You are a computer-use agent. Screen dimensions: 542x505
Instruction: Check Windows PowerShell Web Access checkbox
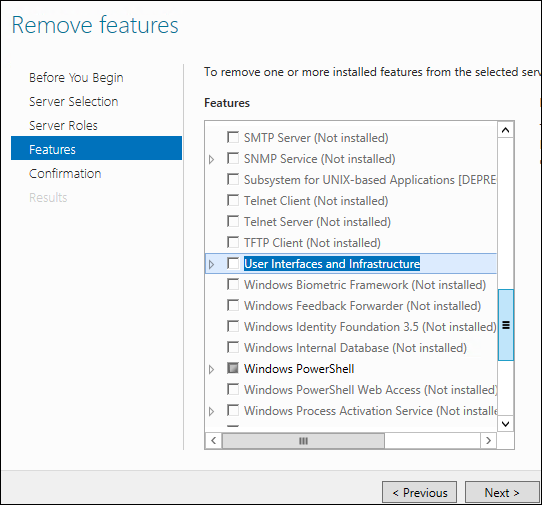click(233, 390)
